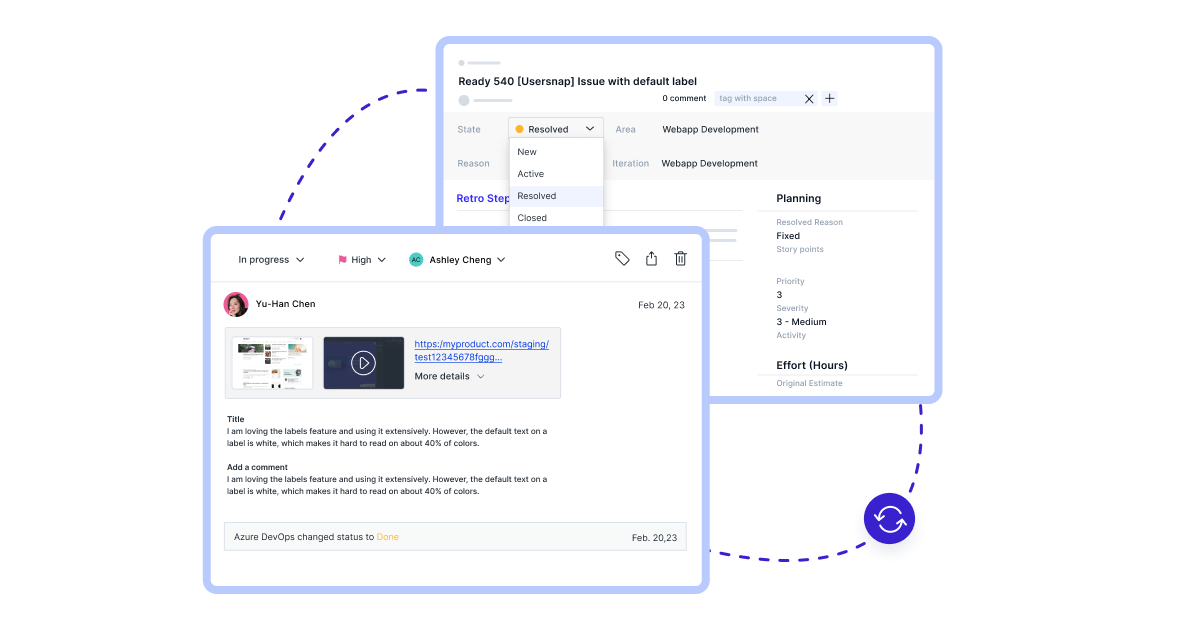This screenshot has width=1200, height=630.
Task: Click the share/export icon
Action: pos(651,258)
